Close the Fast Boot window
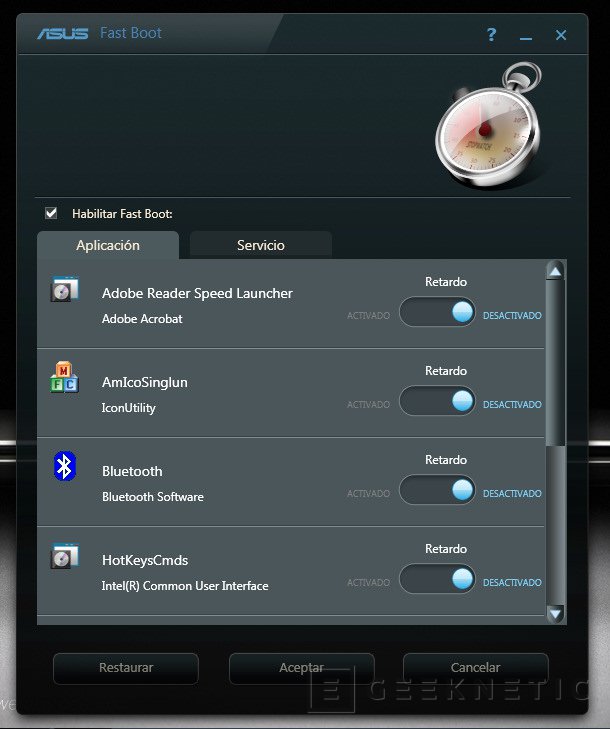The width and height of the screenshot is (610, 729). pyautogui.click(x=561, y=35)
